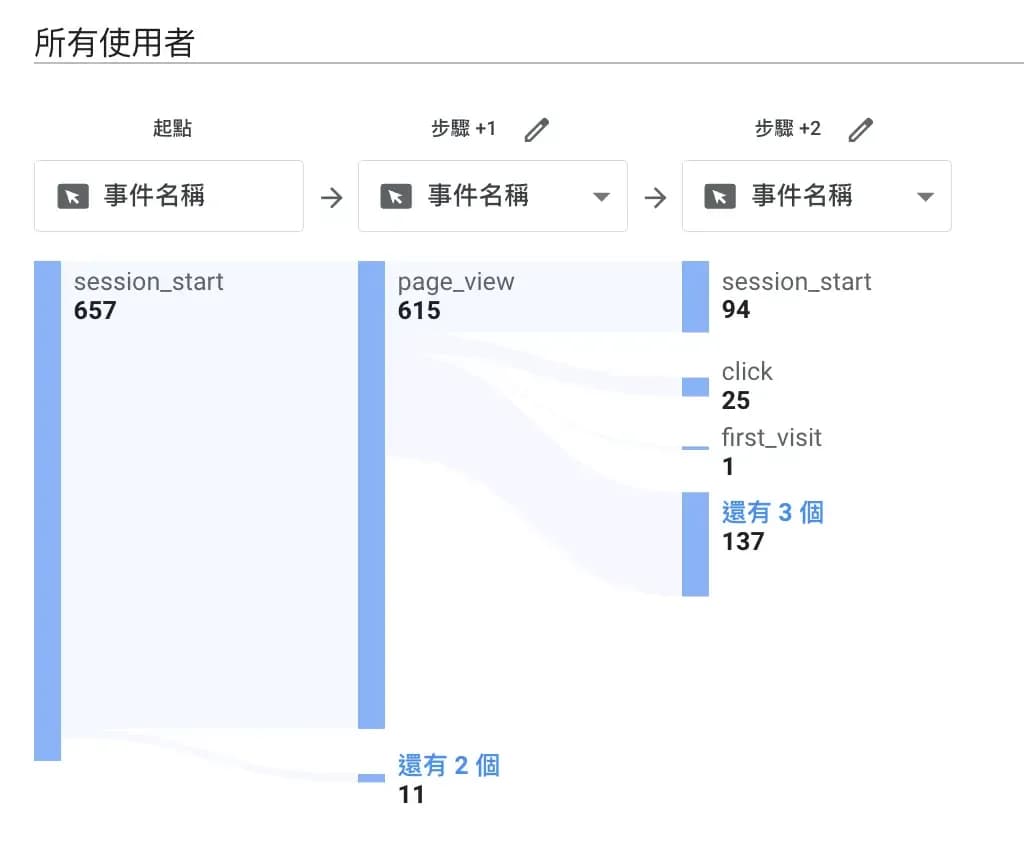1024x862 pixels.
Task: Expand the 還有 2 個 link
Action: (449, 766)
